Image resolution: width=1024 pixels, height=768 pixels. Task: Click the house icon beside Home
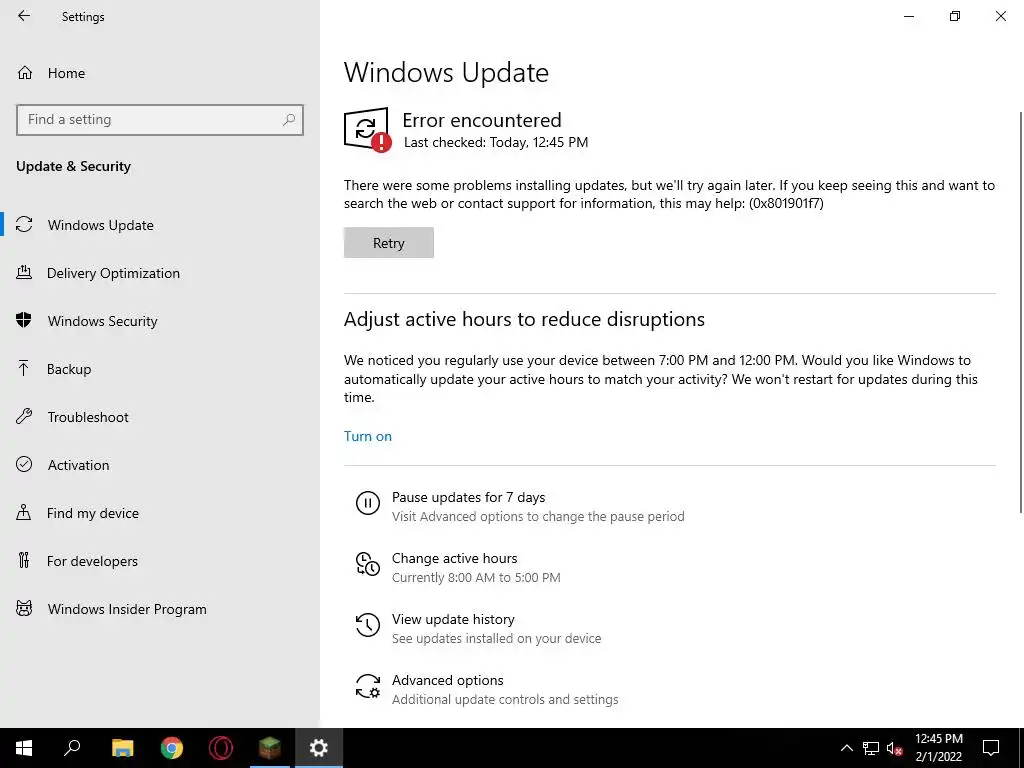click(x=25, y=72)
